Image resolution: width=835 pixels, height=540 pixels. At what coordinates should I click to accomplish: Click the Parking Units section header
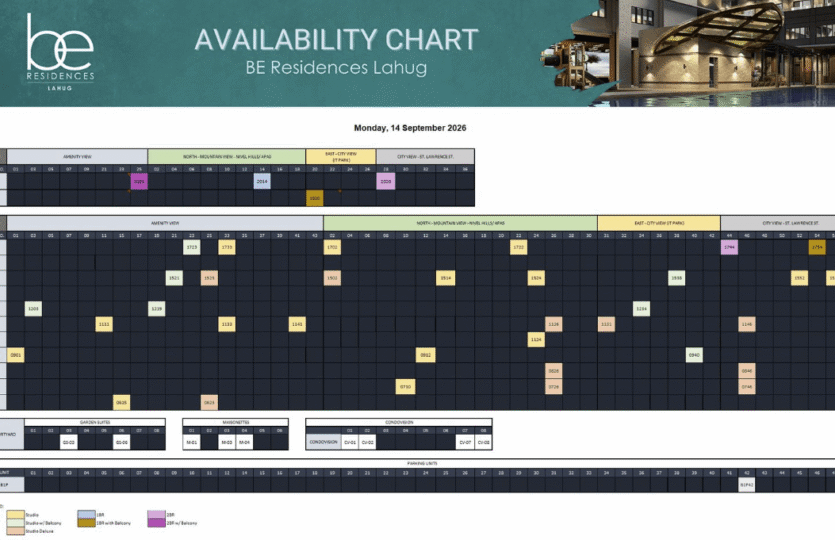point(418,463)
